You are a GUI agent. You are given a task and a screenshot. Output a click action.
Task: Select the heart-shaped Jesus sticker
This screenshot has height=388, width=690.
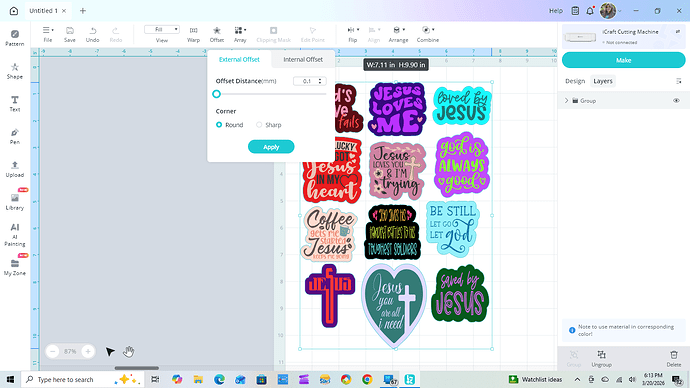(394, 306)
